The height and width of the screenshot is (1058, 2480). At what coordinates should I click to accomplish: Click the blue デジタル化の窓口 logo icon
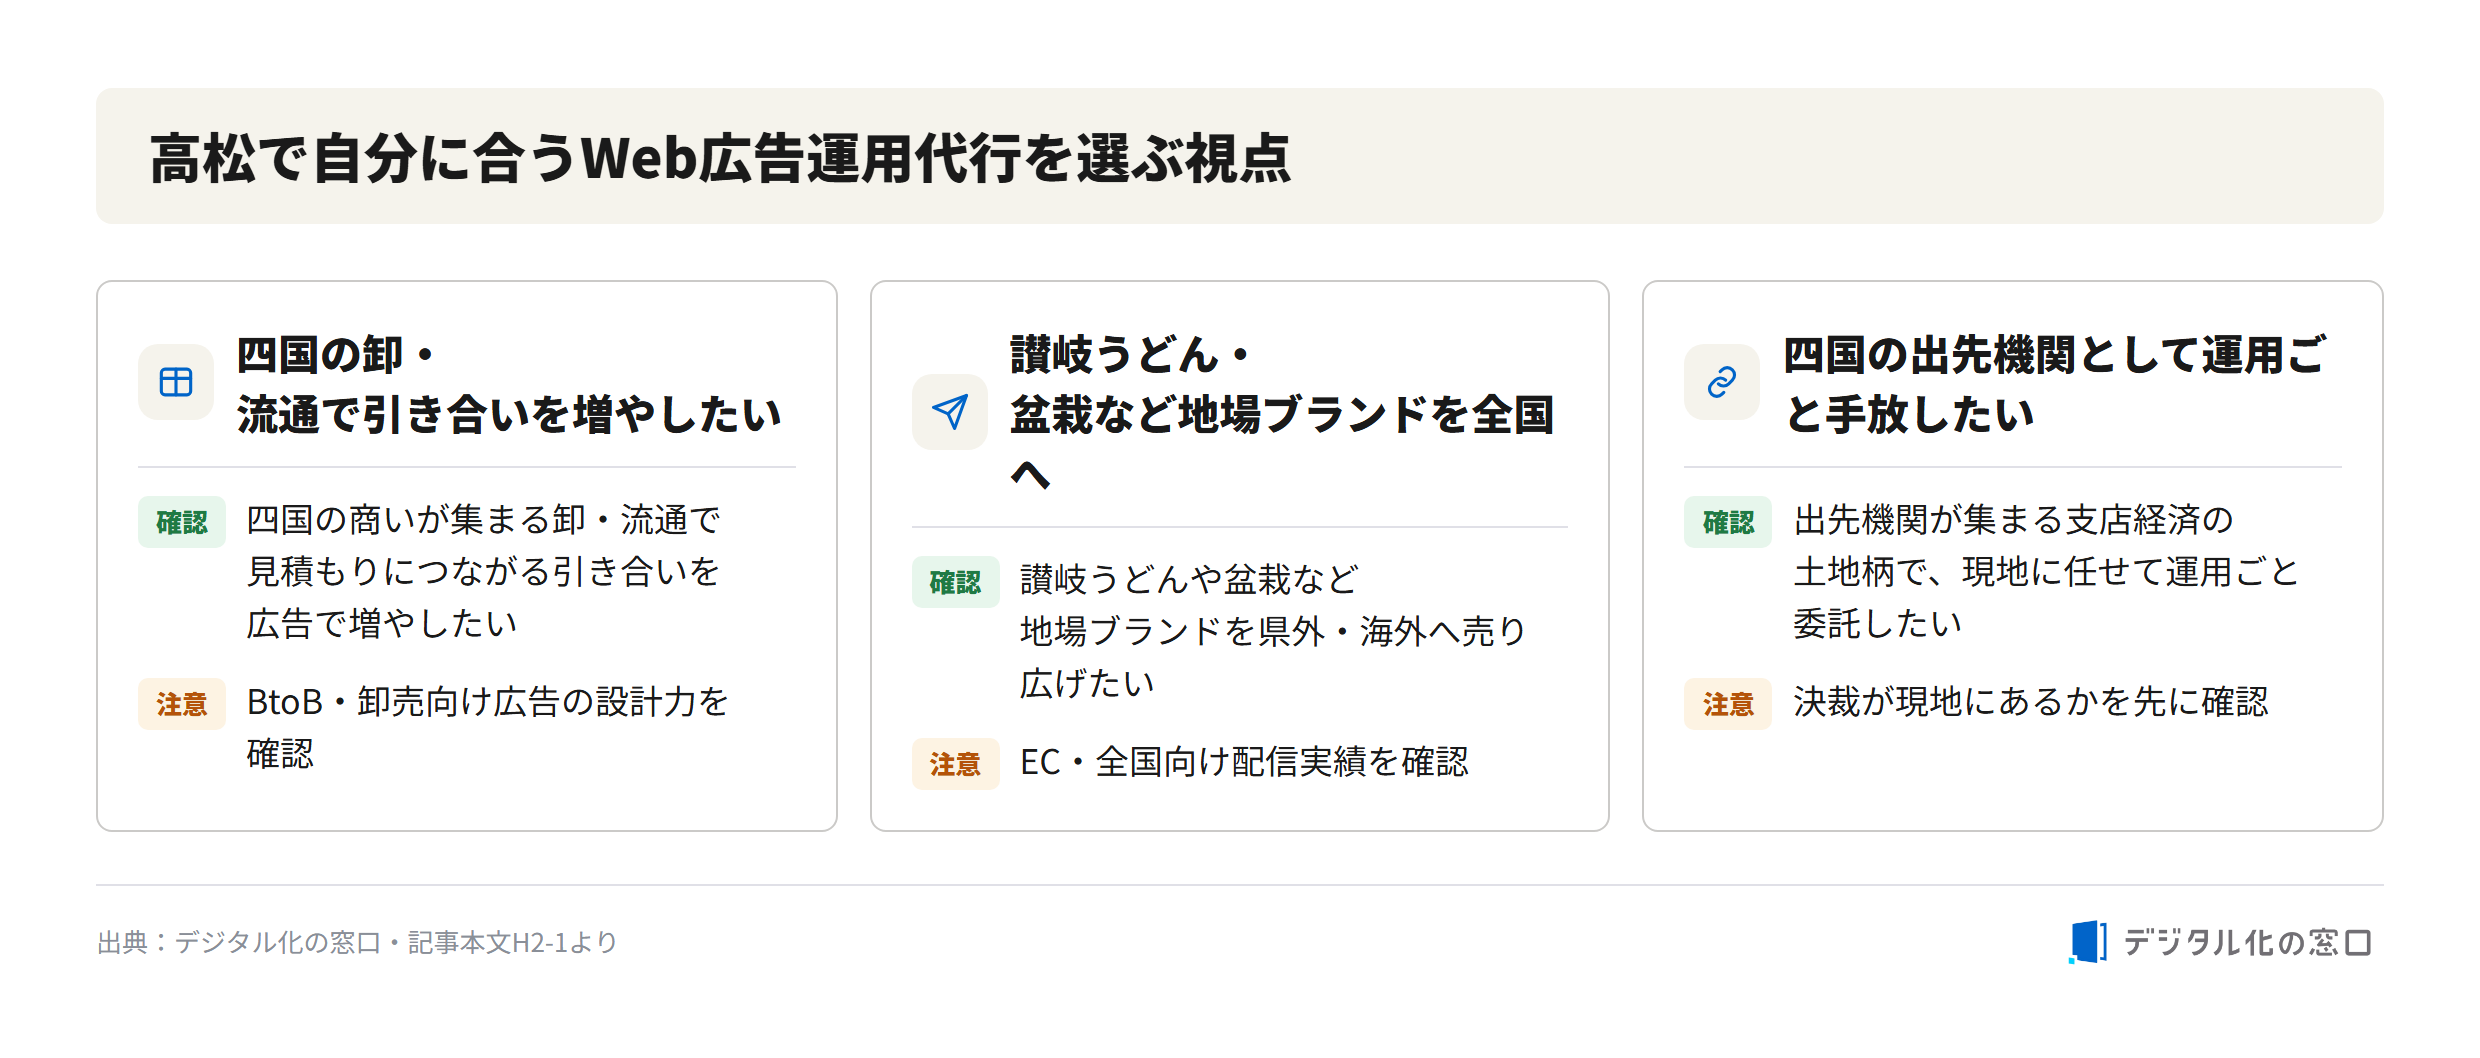click(2088, 942)
